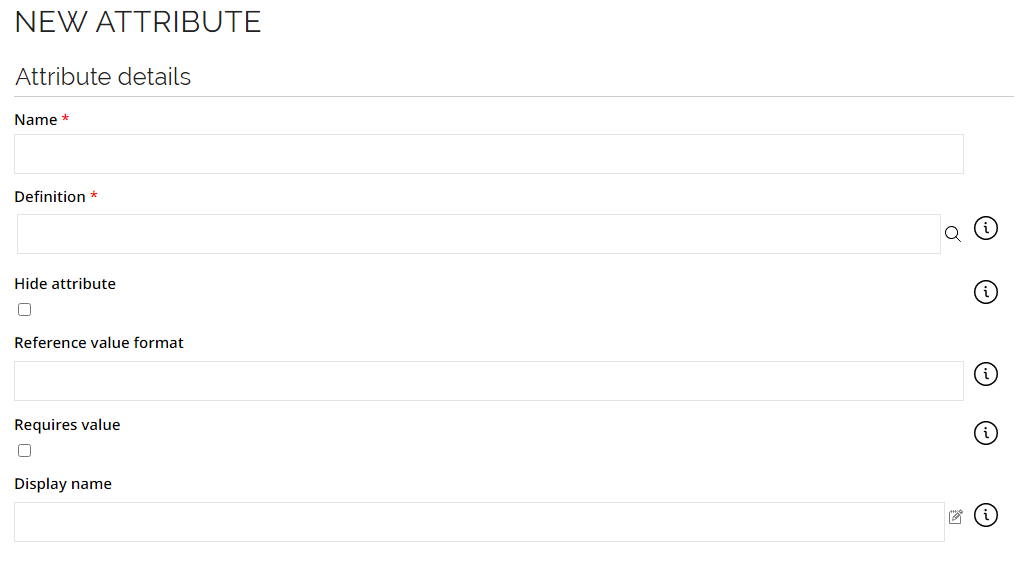Enable the Hide attribute checkbox

click(x=24, y=309)
